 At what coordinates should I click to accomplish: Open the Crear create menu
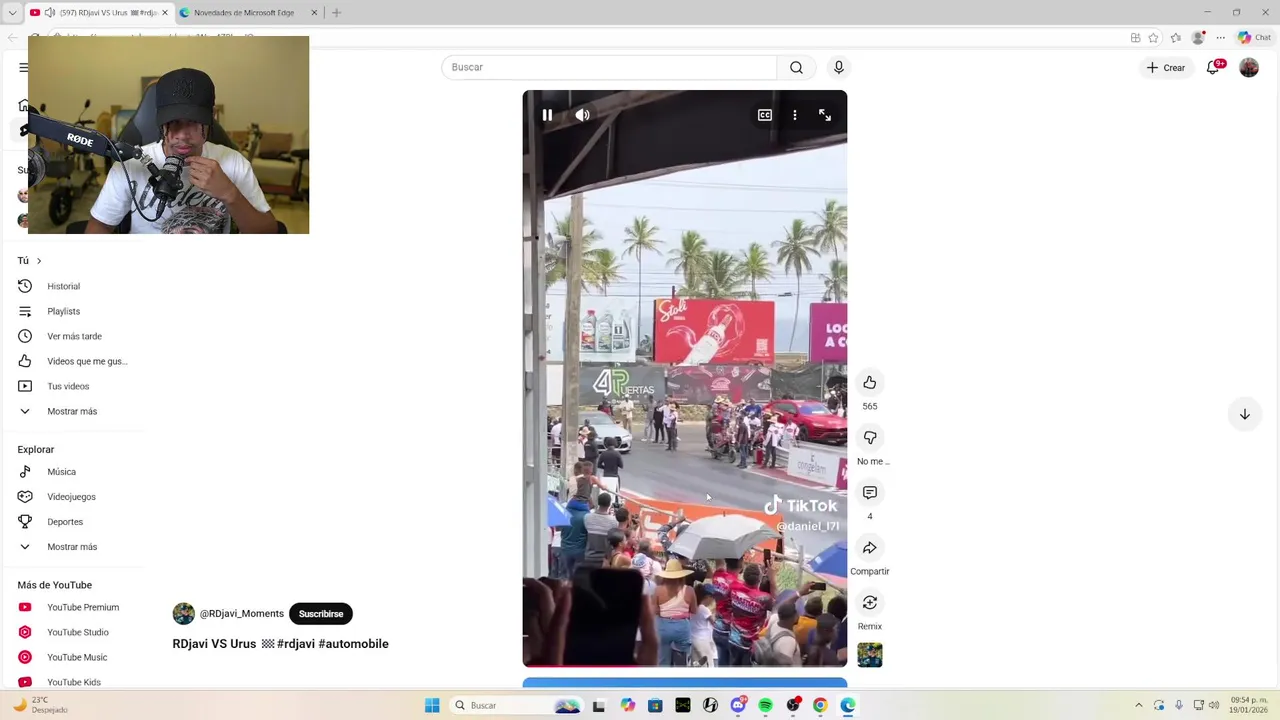pos(1166,67)
